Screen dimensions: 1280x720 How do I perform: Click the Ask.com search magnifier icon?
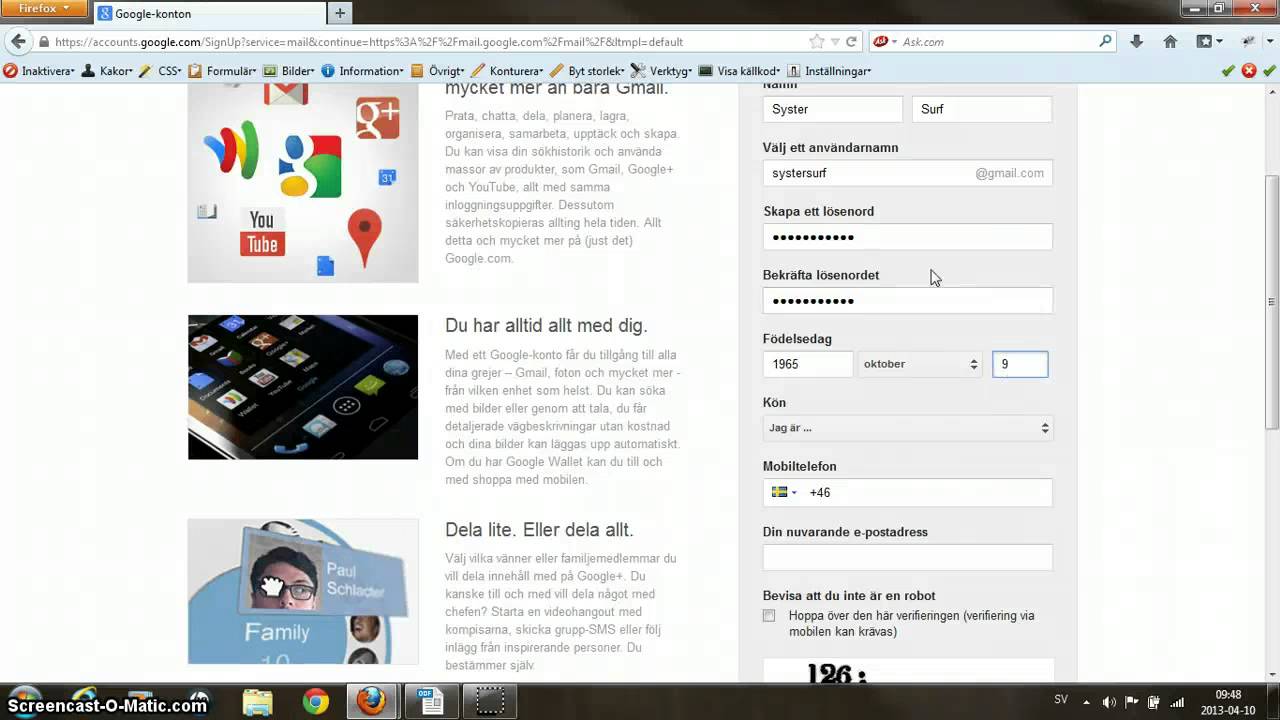click(x=1105, y=42)
